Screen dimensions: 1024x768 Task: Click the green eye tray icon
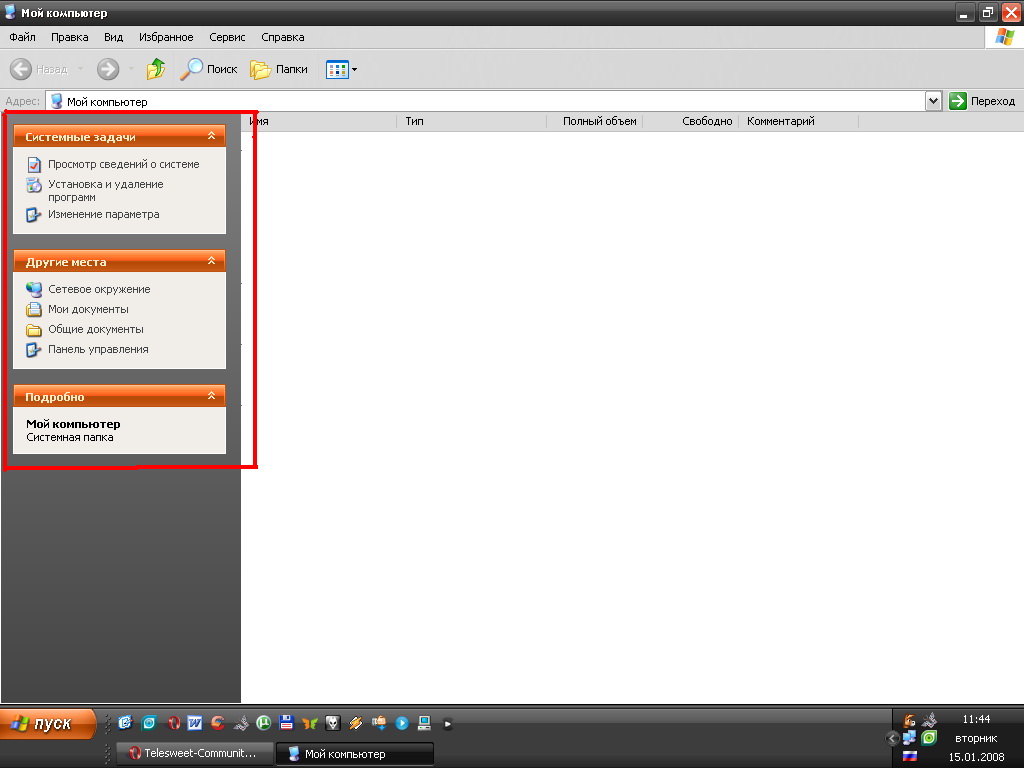pos(929,738)
